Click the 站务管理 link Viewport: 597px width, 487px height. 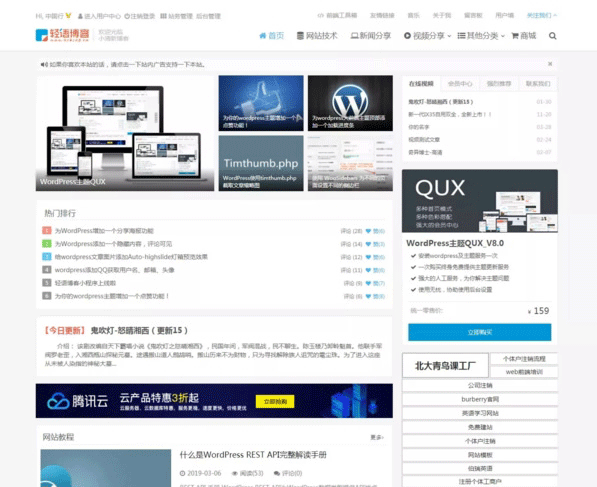click(x=176, y=16)
